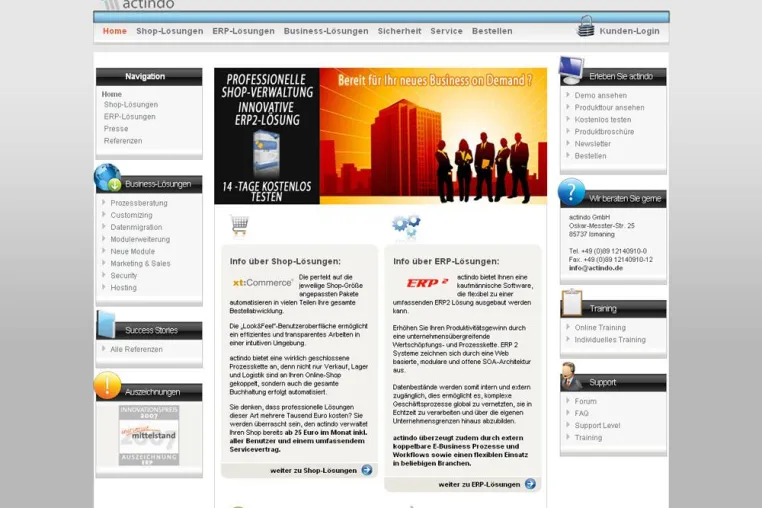Go to Referenzen in the sidebar

(x=123, y=141)
